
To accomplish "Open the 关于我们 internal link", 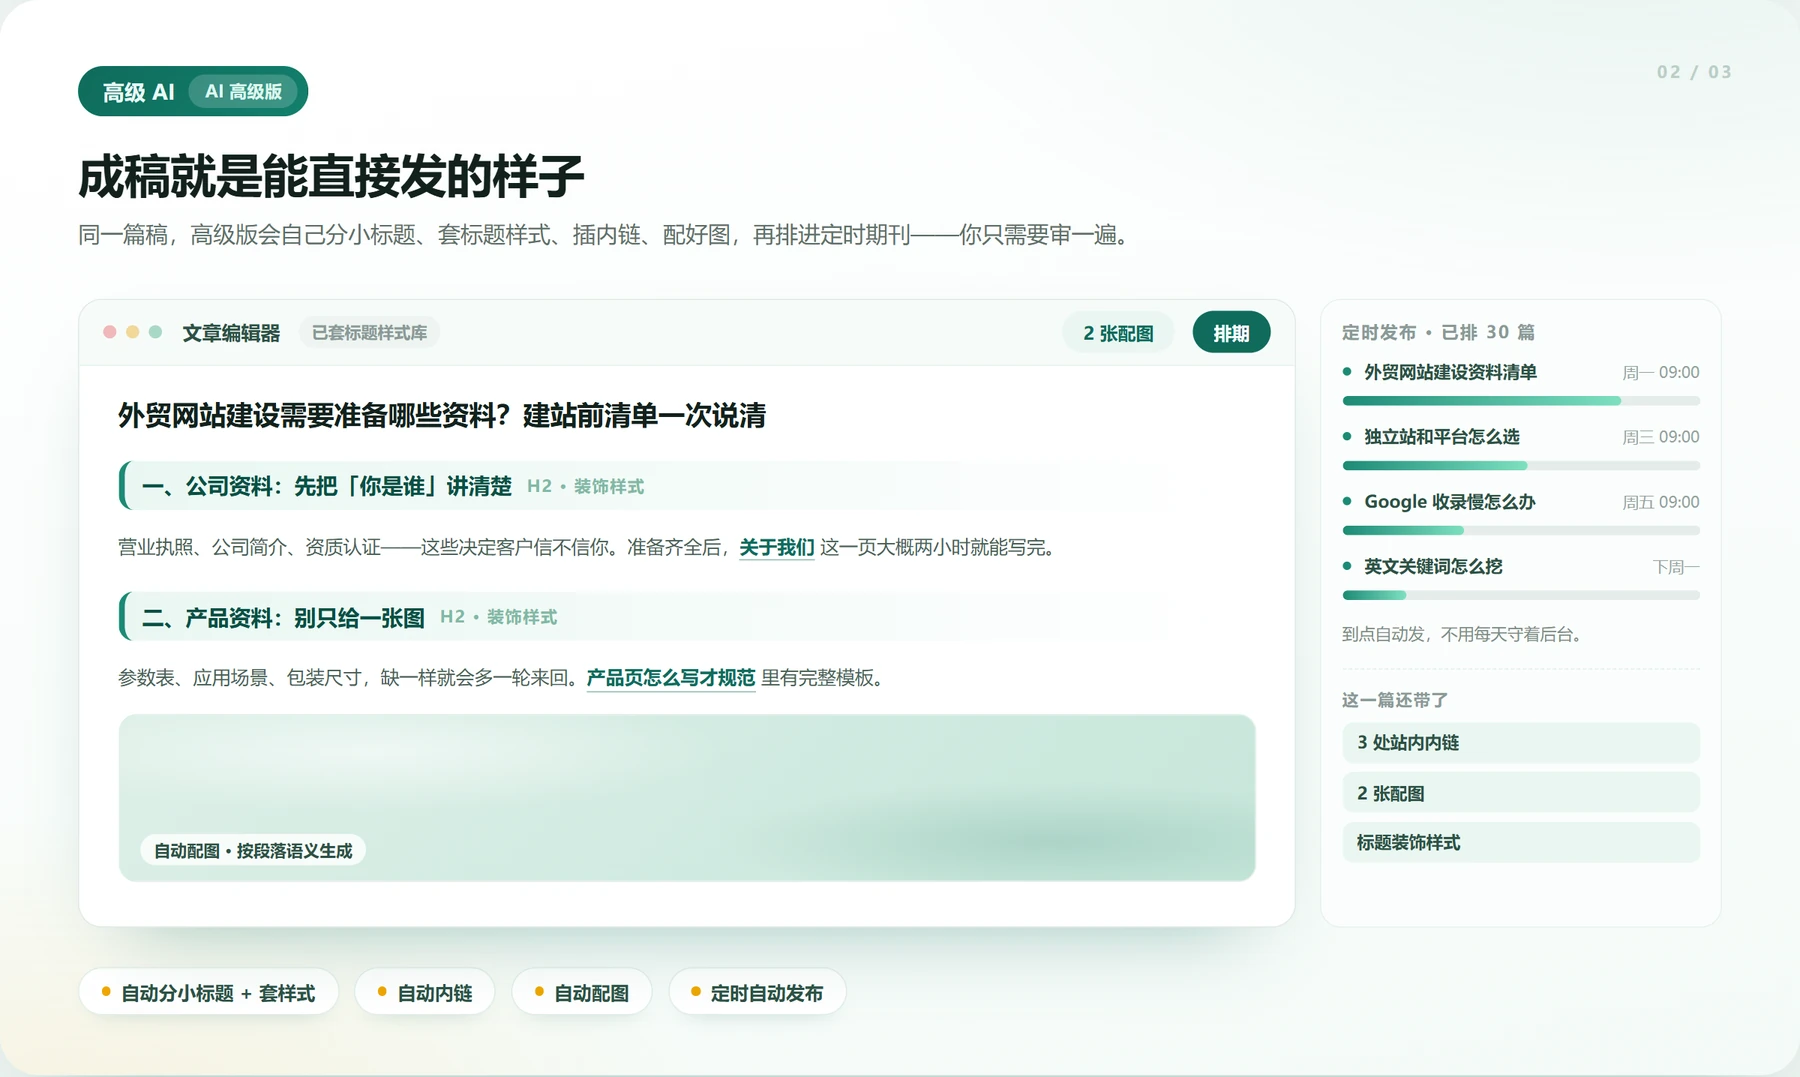I will [x=776, y=547].
